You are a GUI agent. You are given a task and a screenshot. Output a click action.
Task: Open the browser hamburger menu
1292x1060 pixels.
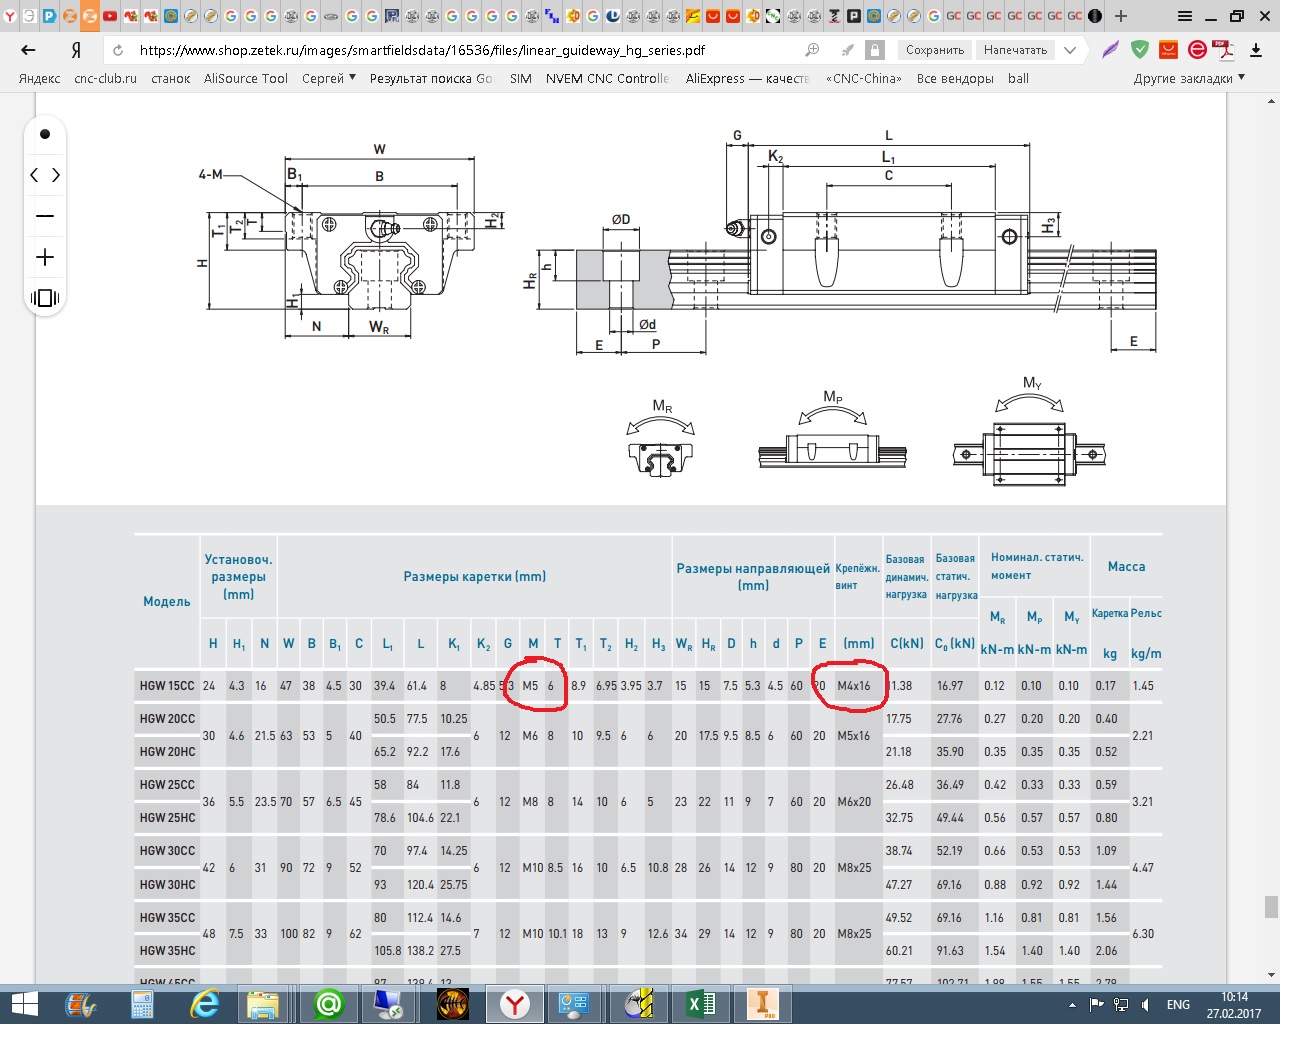coord(1185,16)
